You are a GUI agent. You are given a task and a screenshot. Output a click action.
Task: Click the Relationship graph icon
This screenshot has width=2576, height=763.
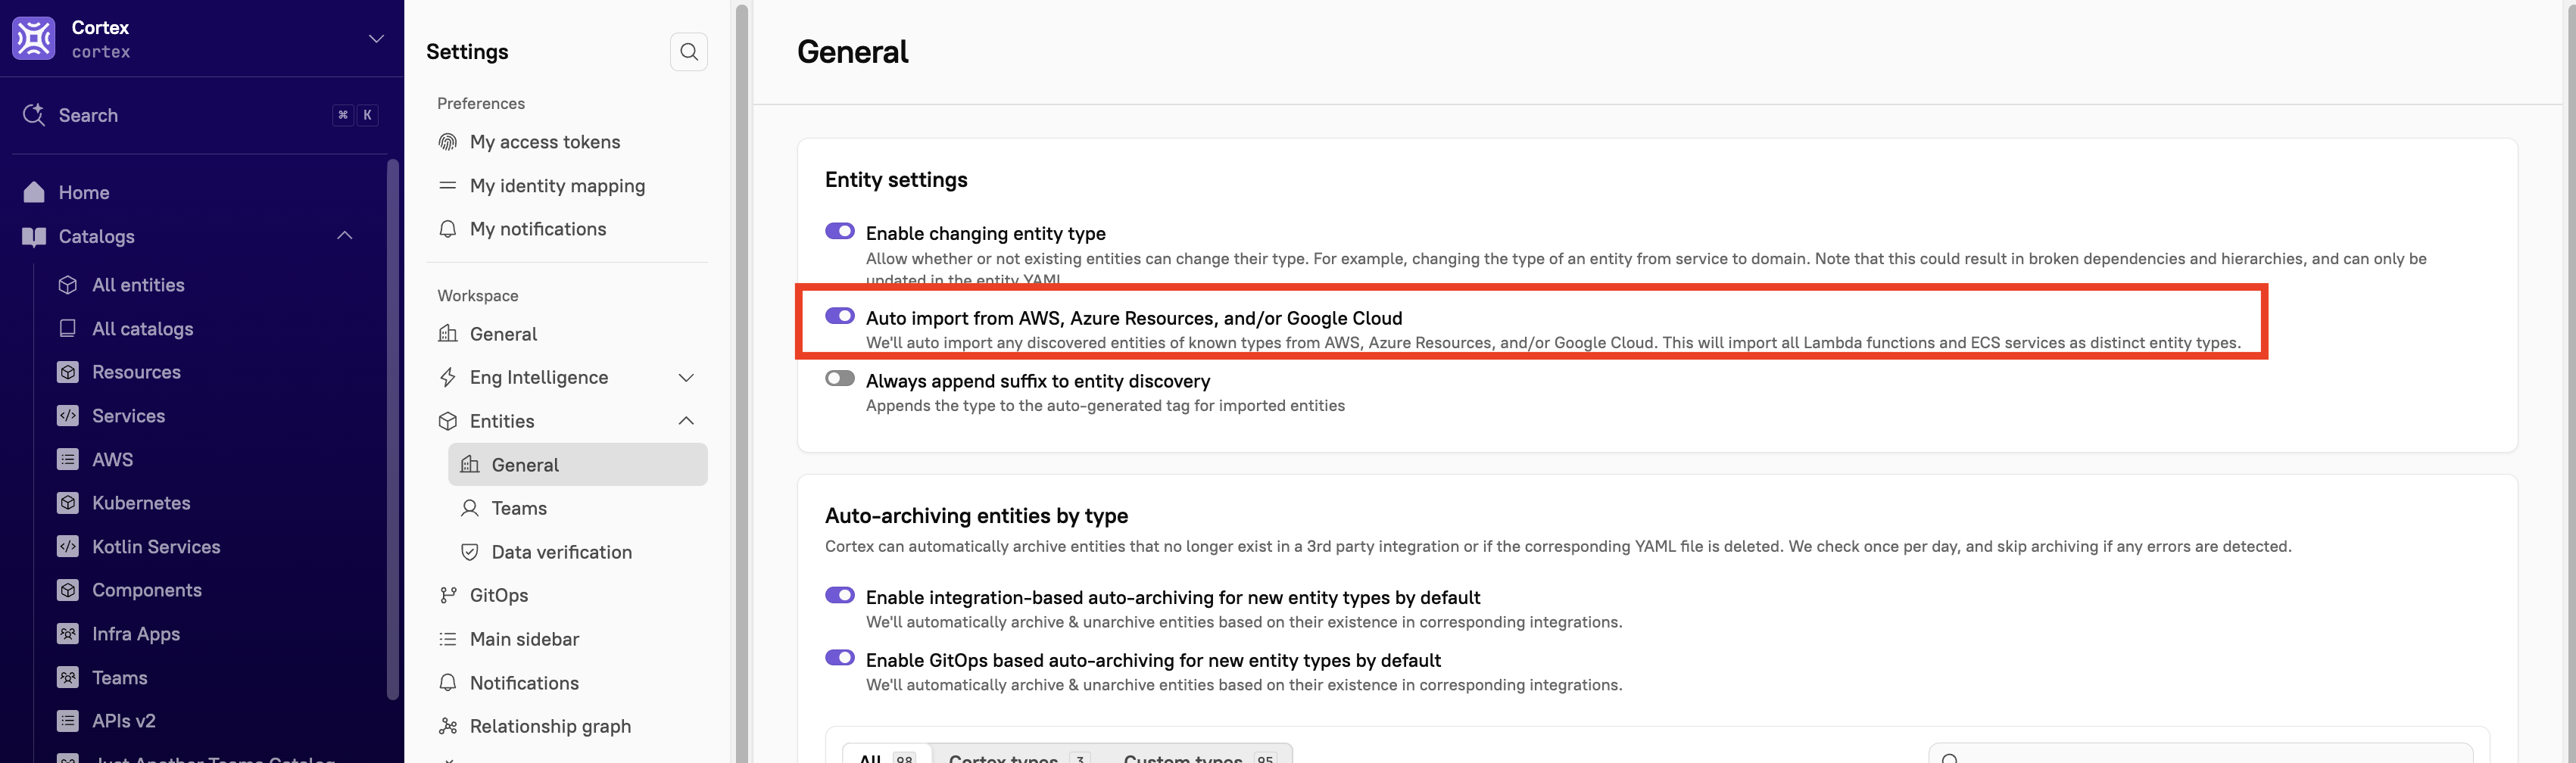(x=448, y=727)
